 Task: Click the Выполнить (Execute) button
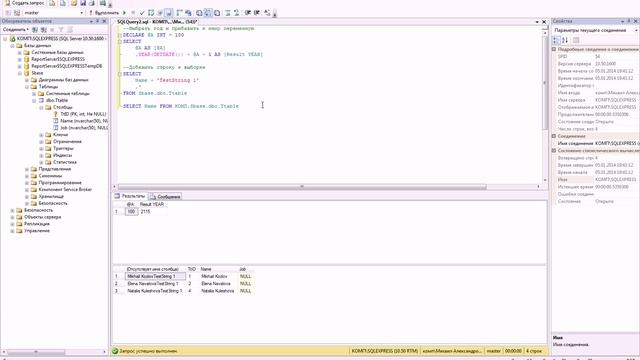(x=104, y=13)
